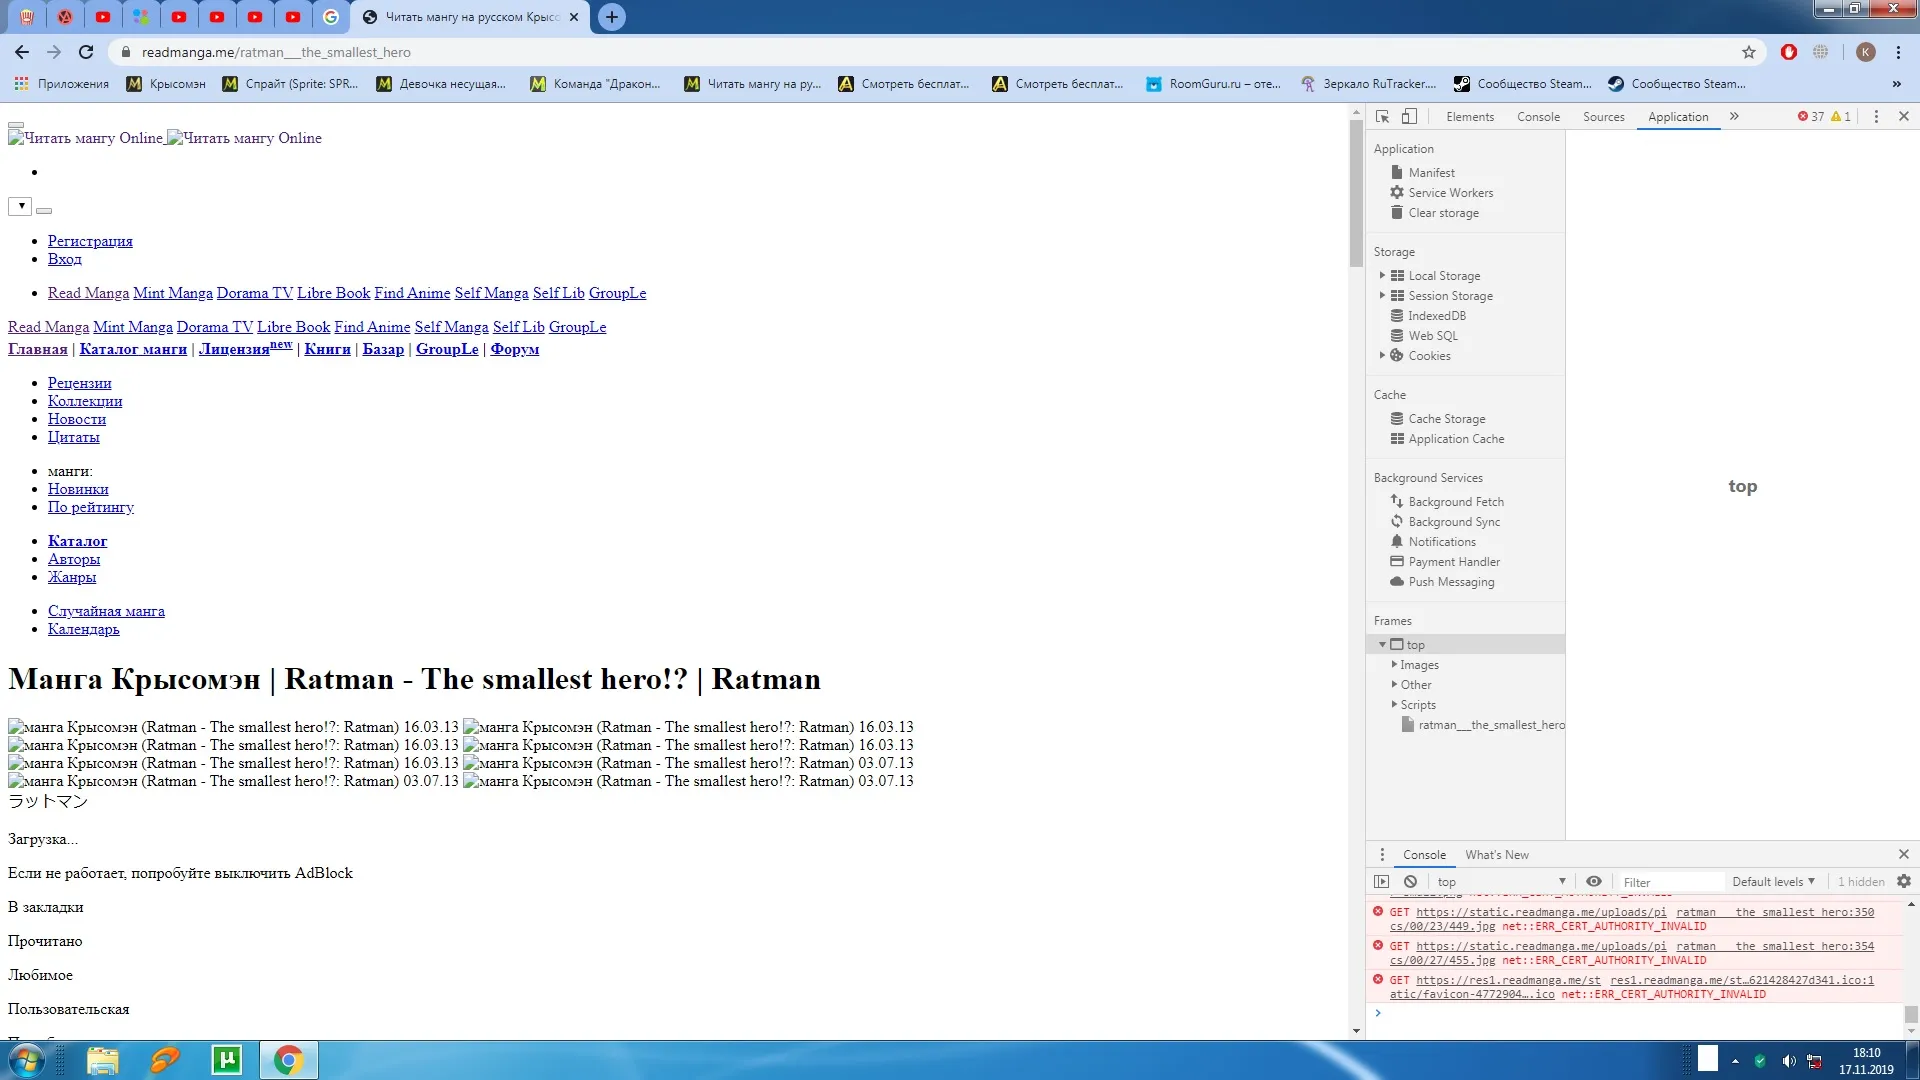
Task: Open the RoomGuru.ru bookmark
Action: (1213, 84)
